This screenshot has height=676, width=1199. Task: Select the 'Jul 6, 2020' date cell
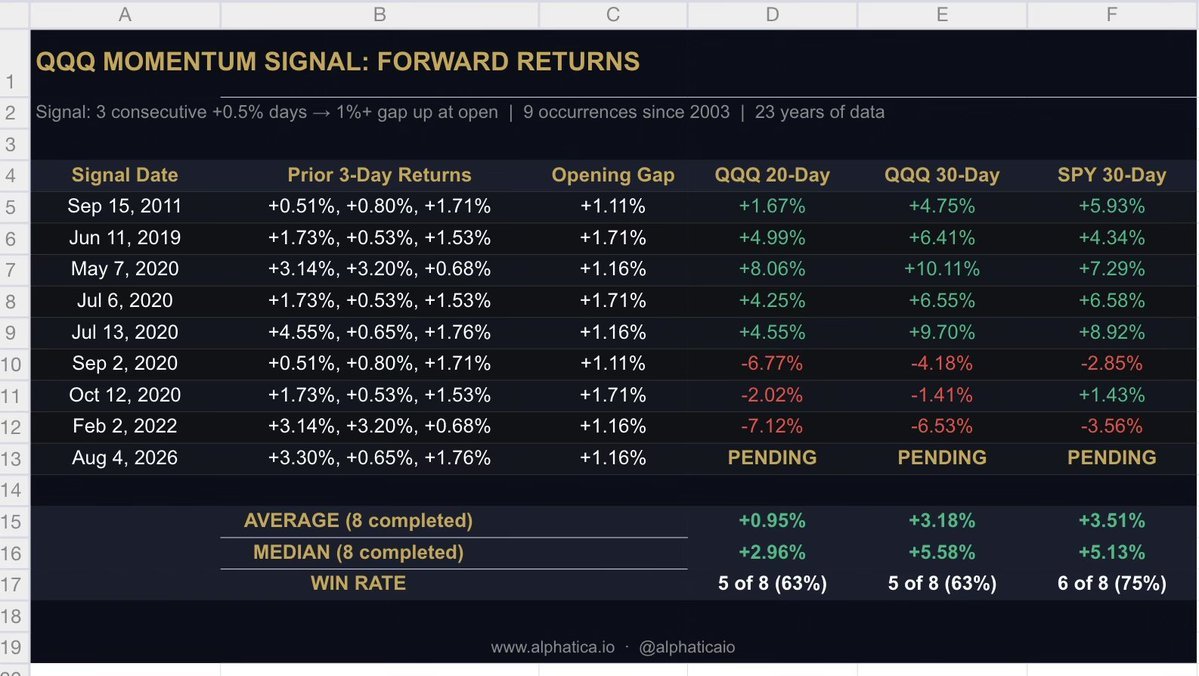125,301
